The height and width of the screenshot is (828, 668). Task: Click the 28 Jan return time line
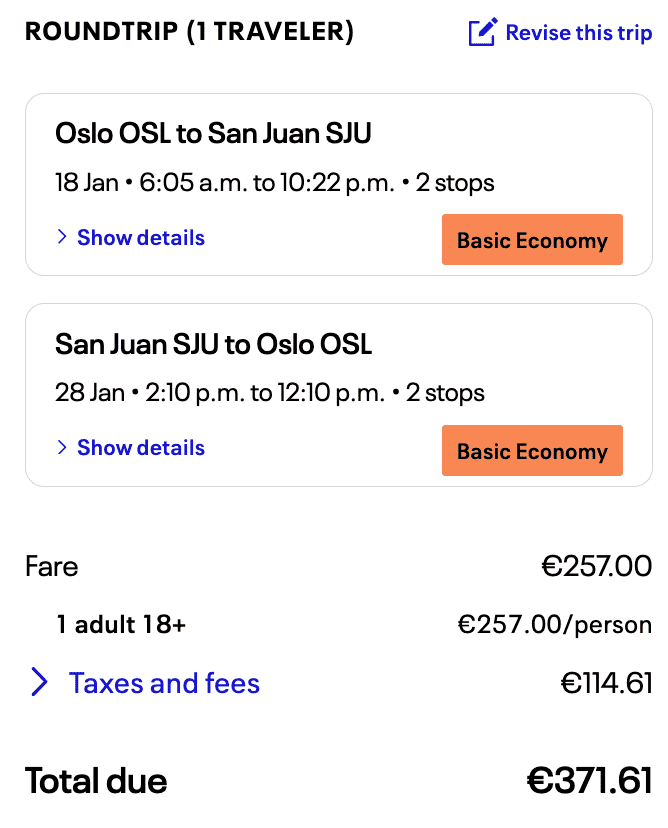pos(269,393)
